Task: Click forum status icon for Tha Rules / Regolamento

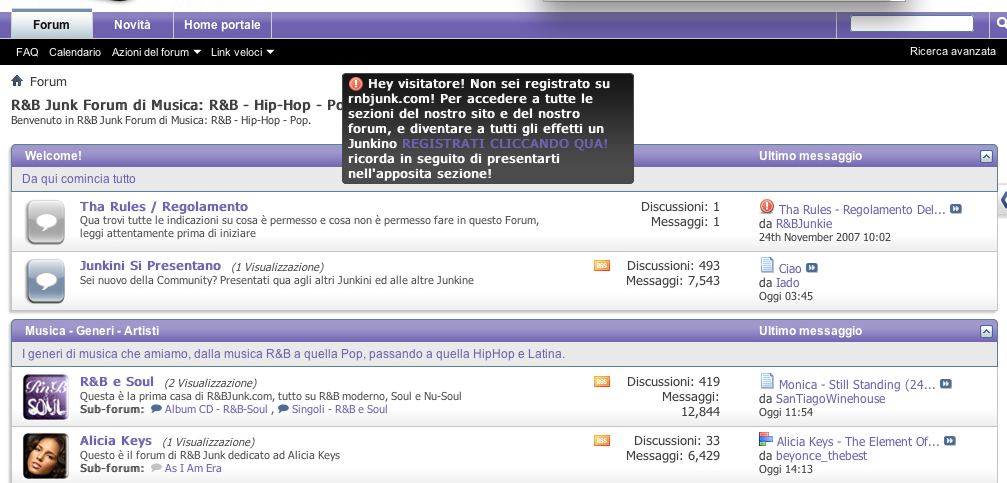Action: [45, 222]
